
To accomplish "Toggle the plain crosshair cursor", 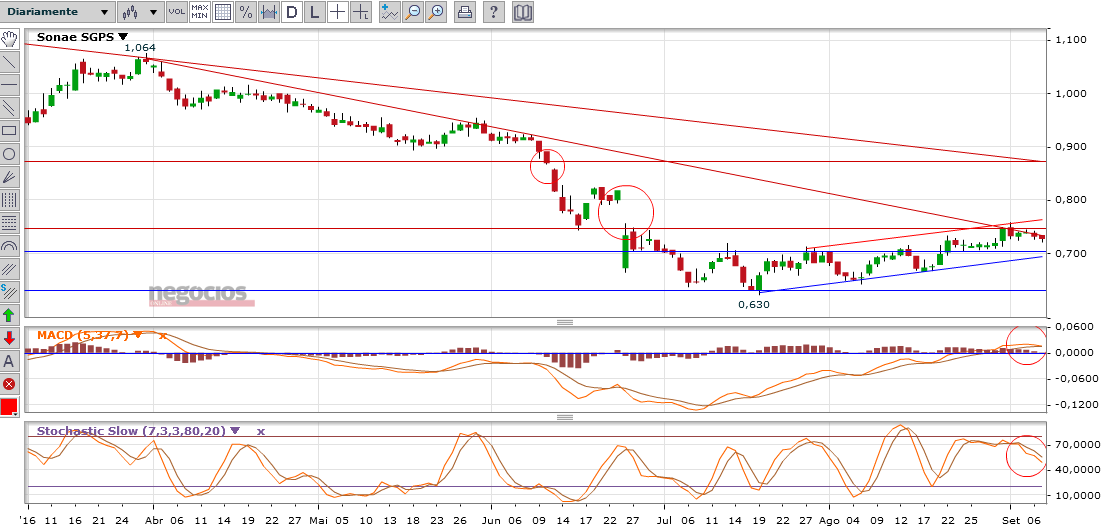I will [338, 11].
